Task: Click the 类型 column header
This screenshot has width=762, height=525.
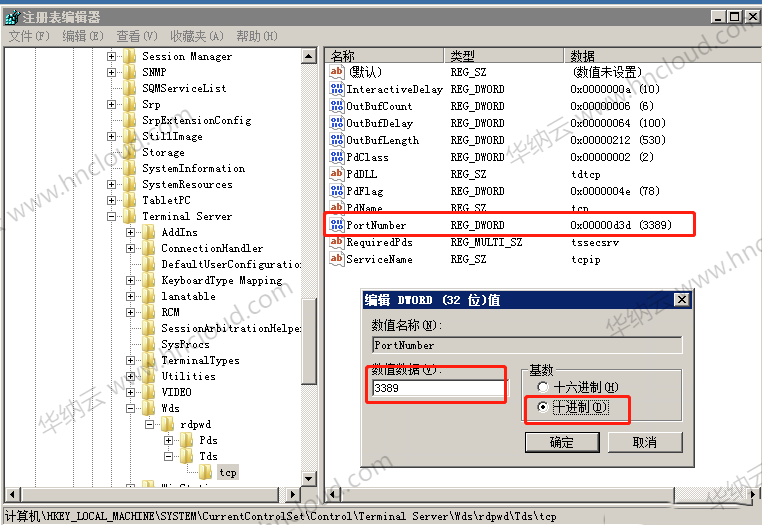Action: [503, 55]
